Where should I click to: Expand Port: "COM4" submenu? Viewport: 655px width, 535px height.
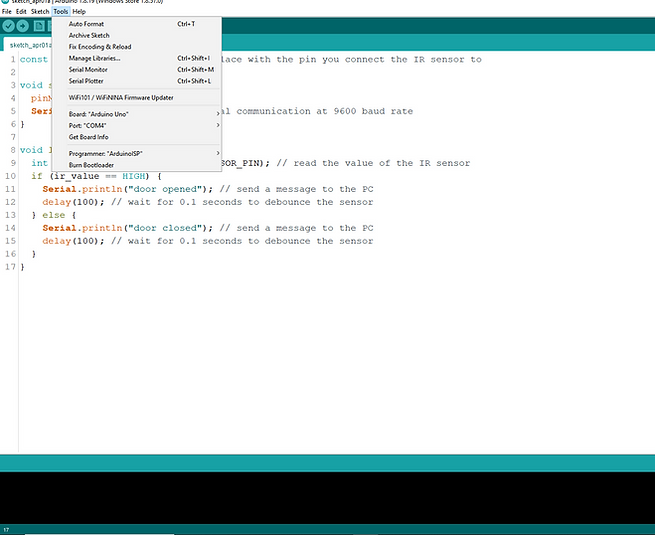137,125
